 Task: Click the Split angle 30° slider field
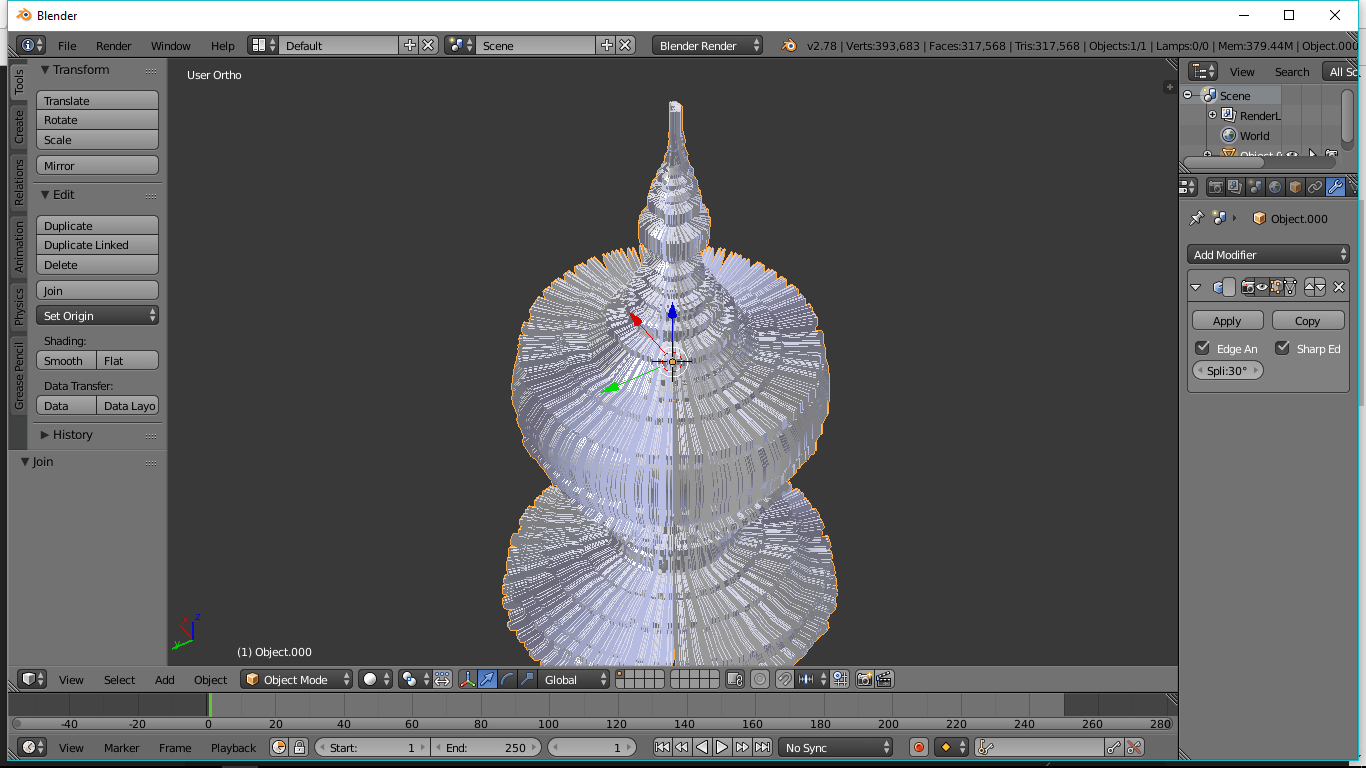coord(1227,371)
